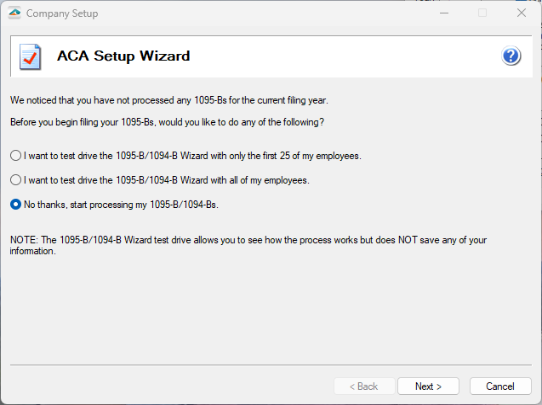Viewport: 542px width, 405px height.
Task: Proceed with the Next > button
Action: tap(428, 386)
